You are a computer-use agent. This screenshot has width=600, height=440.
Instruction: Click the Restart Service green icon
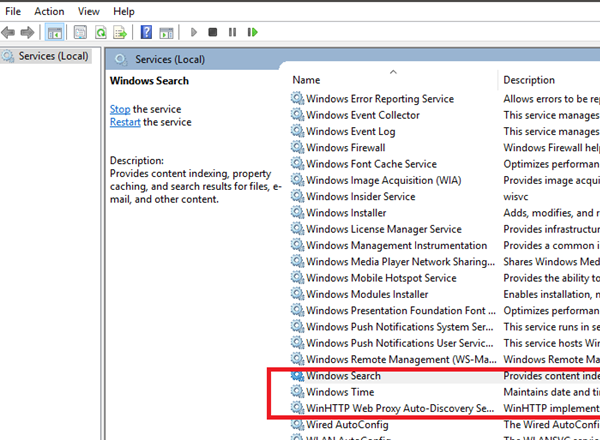coord(253,32)
